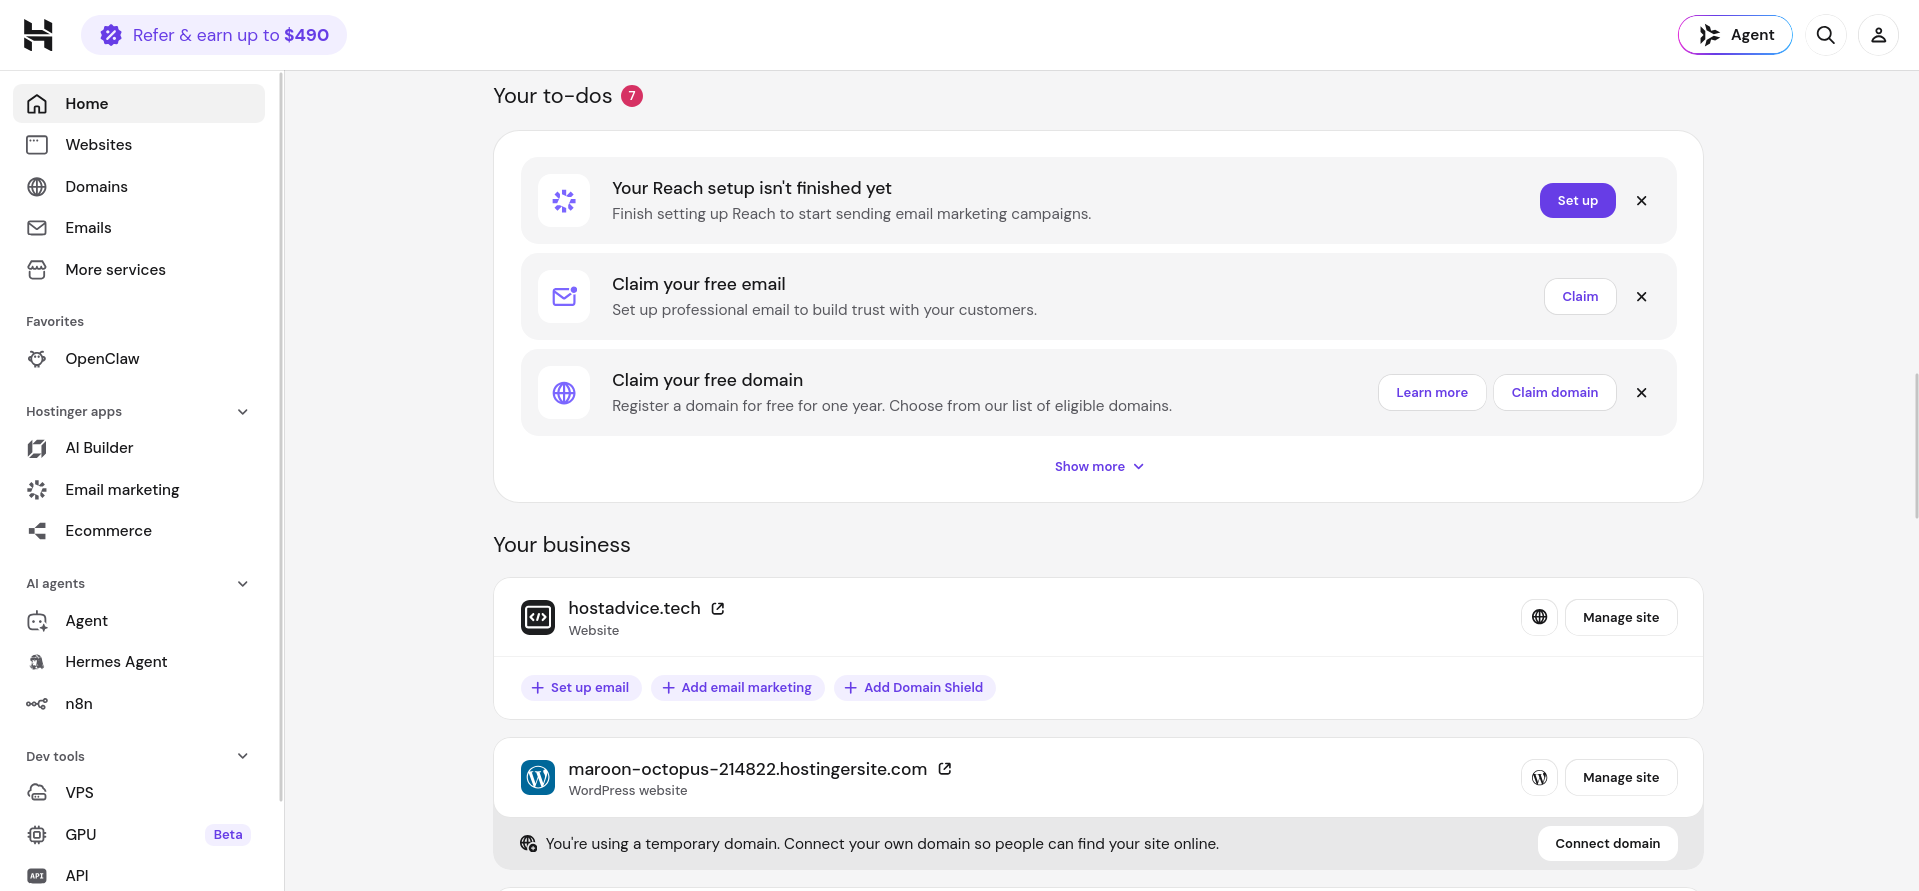Click the Agent robot icon in sidebar
This screenshot has height=891, width=1919.
[x=37, y=621]
